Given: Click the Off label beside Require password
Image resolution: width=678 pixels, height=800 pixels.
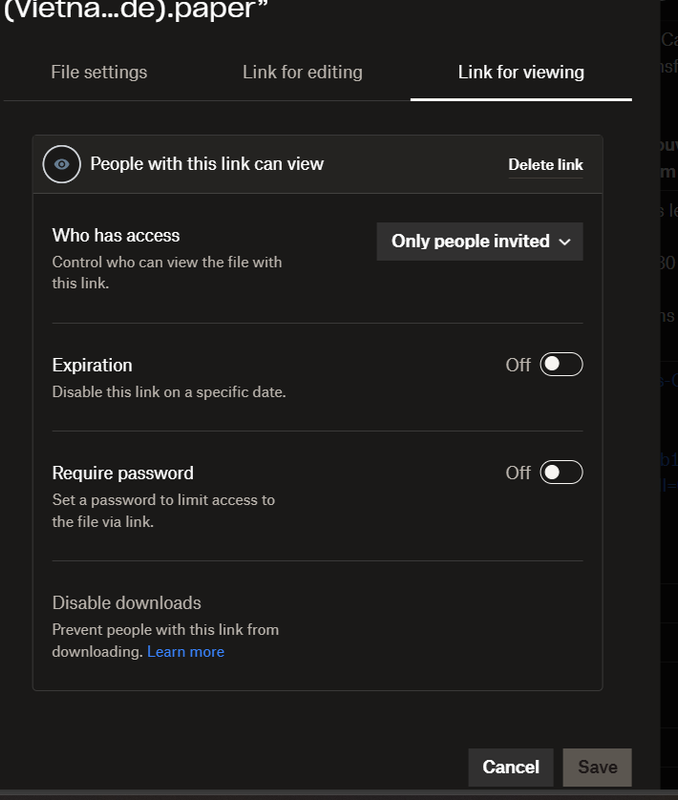Looking at the screenshot, I should 518,473.
